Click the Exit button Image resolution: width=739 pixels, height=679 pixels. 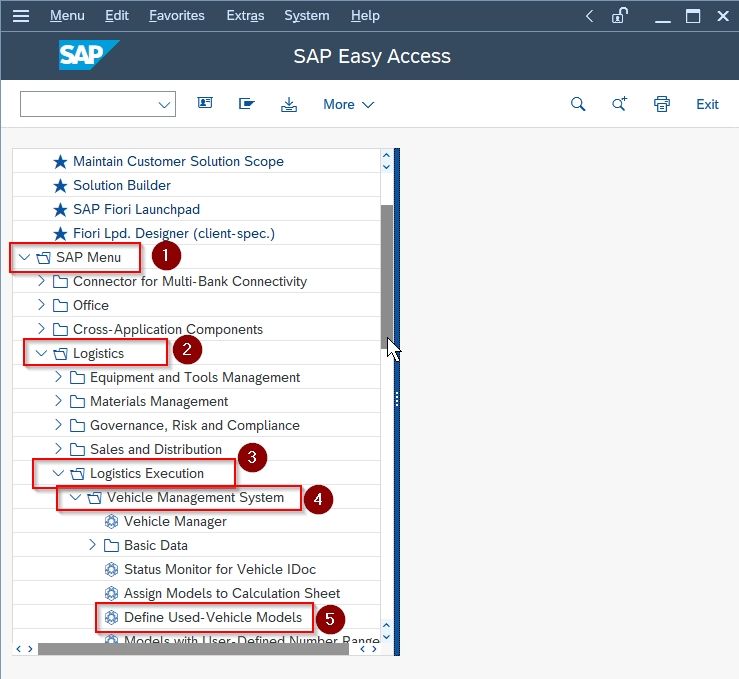click(x=707, y=104)
